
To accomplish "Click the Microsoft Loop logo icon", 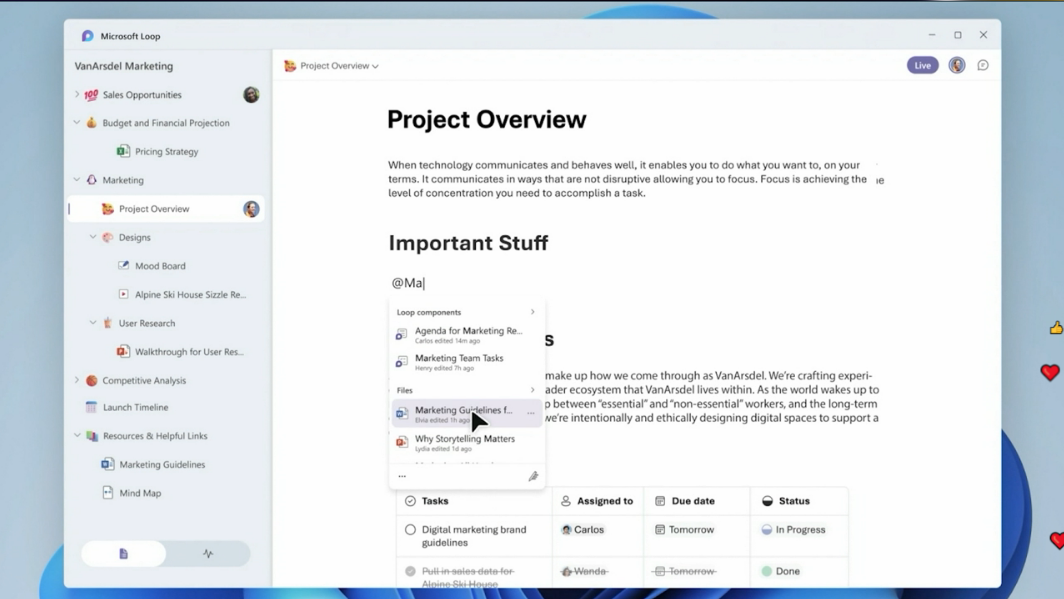I will click(x=88, y=36).
